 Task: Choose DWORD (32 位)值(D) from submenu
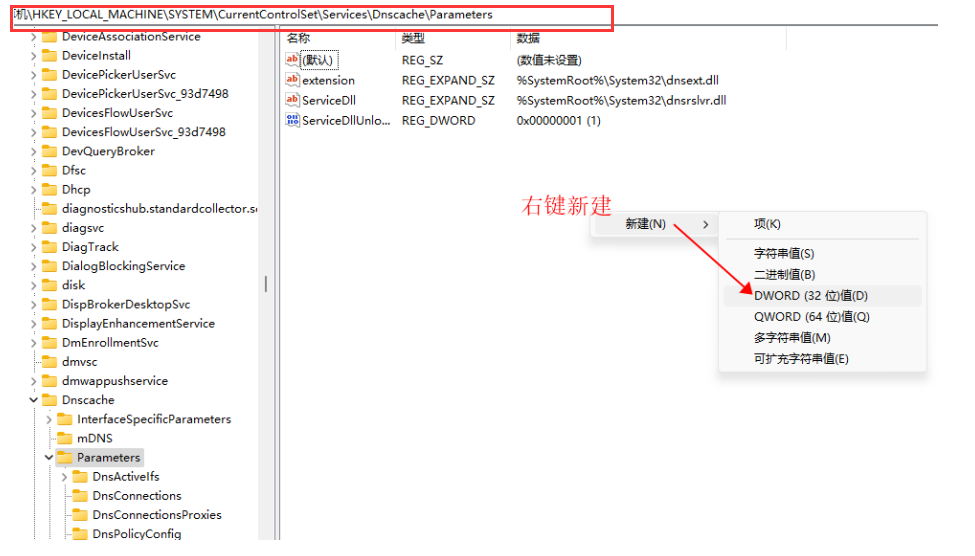pyautogui.click(x=810, y=296)
